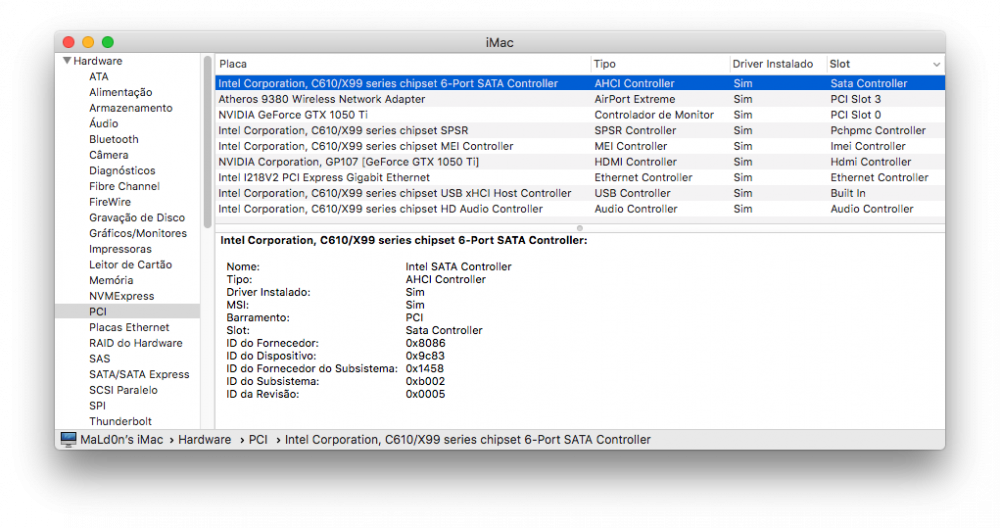Select ATA in the sidebar
This screenshot has width=1000, height=528.
pos(99,77)
